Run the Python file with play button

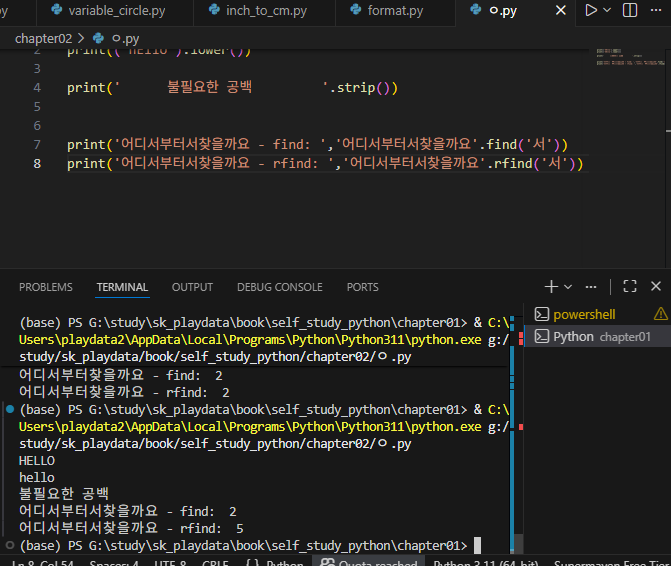(x=591, y=10)
